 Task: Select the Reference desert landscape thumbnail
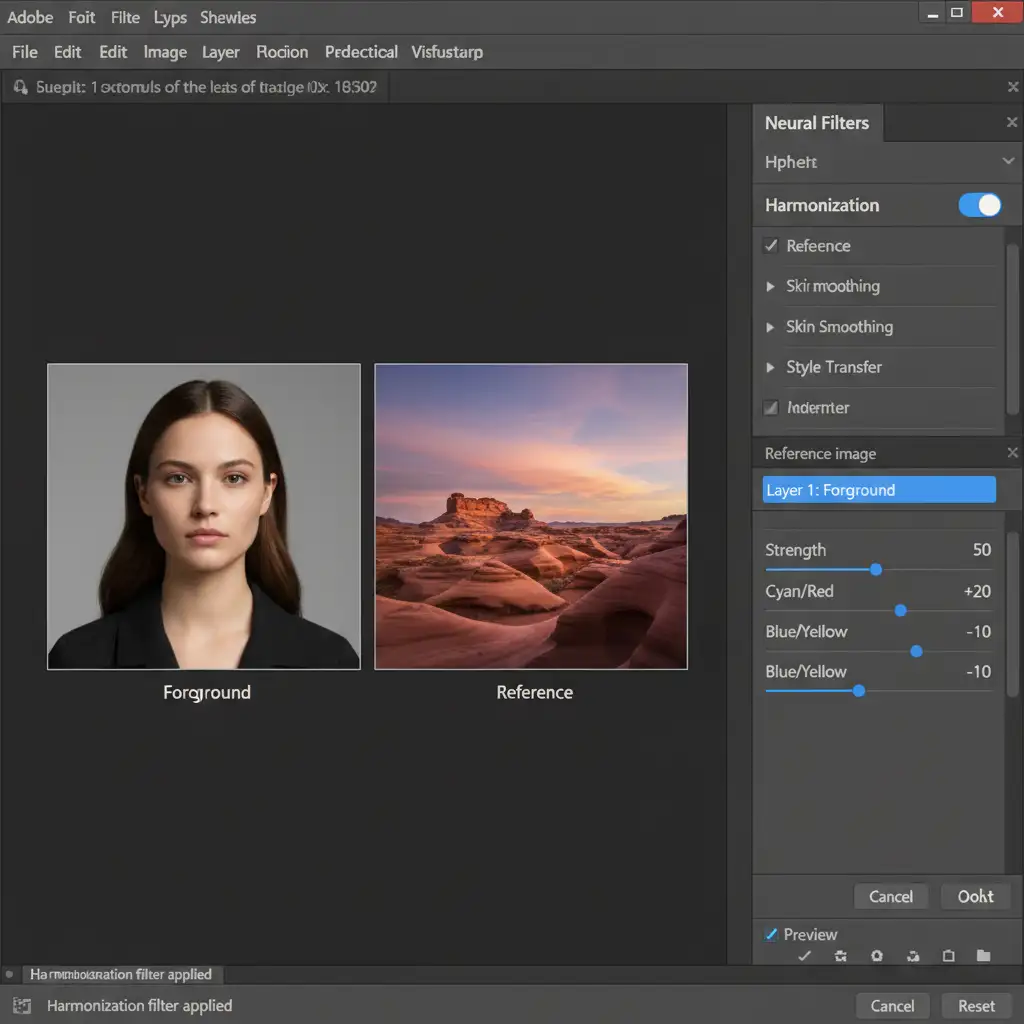pyautogui.click(x=531, y=516)
